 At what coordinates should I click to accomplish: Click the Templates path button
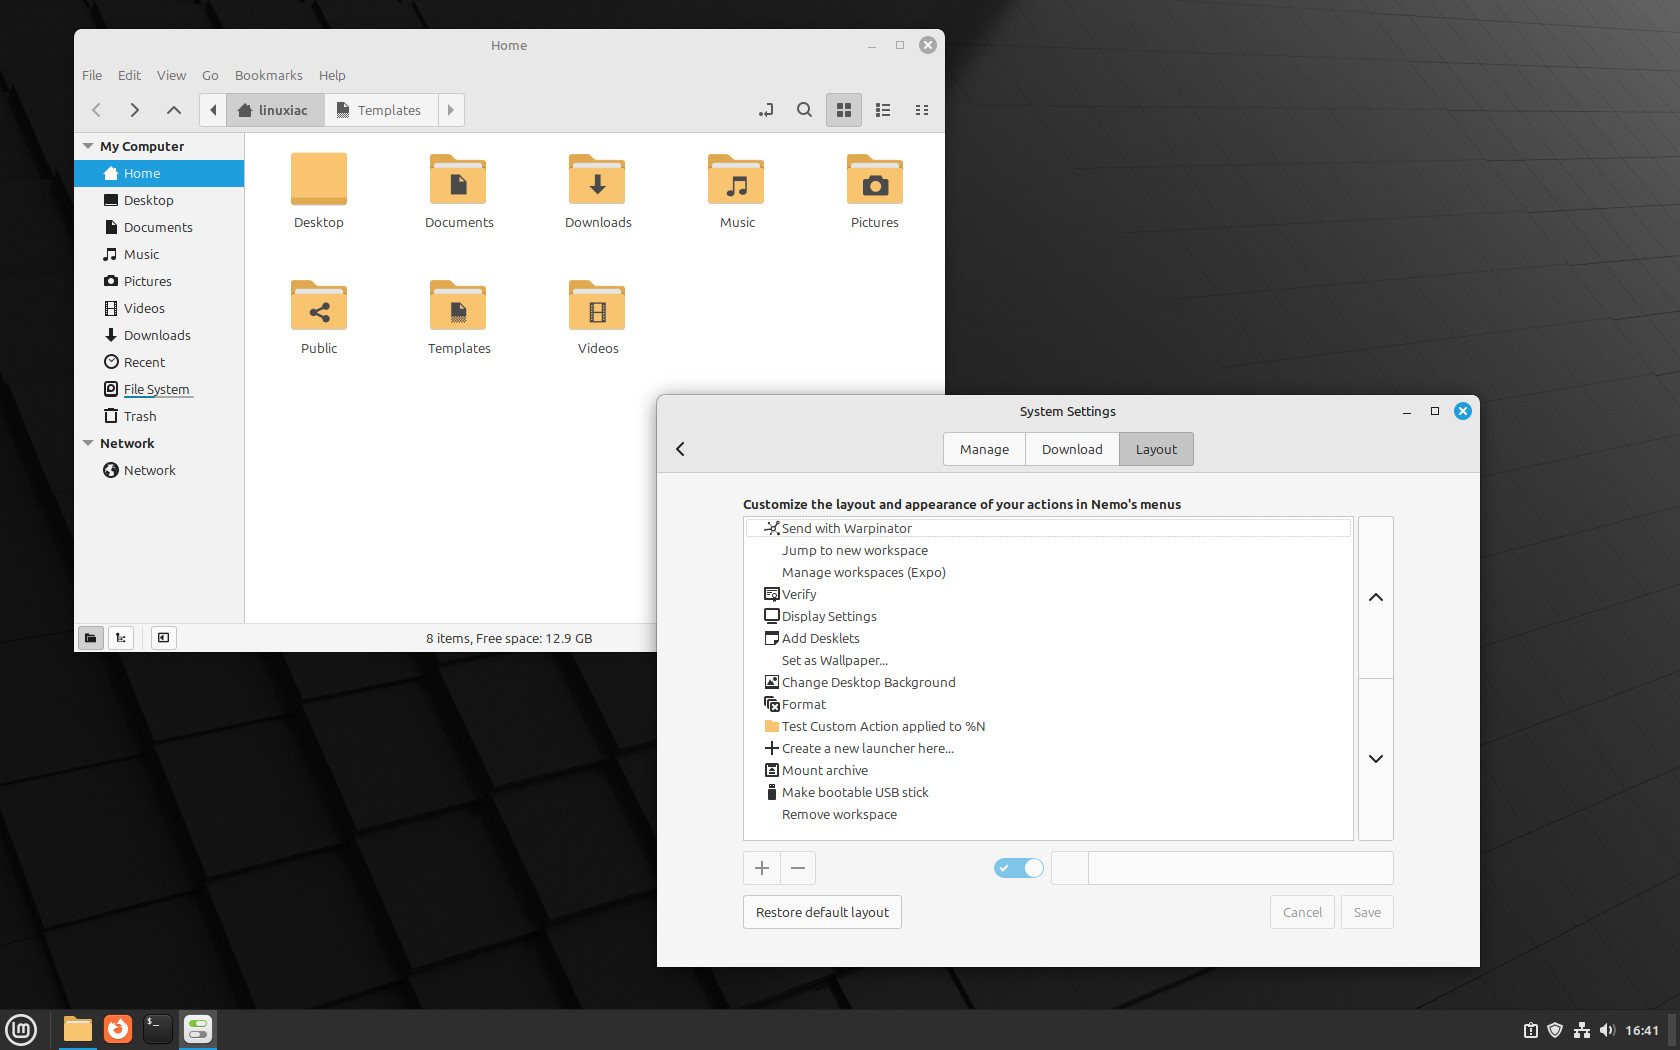tap(381, 110)
